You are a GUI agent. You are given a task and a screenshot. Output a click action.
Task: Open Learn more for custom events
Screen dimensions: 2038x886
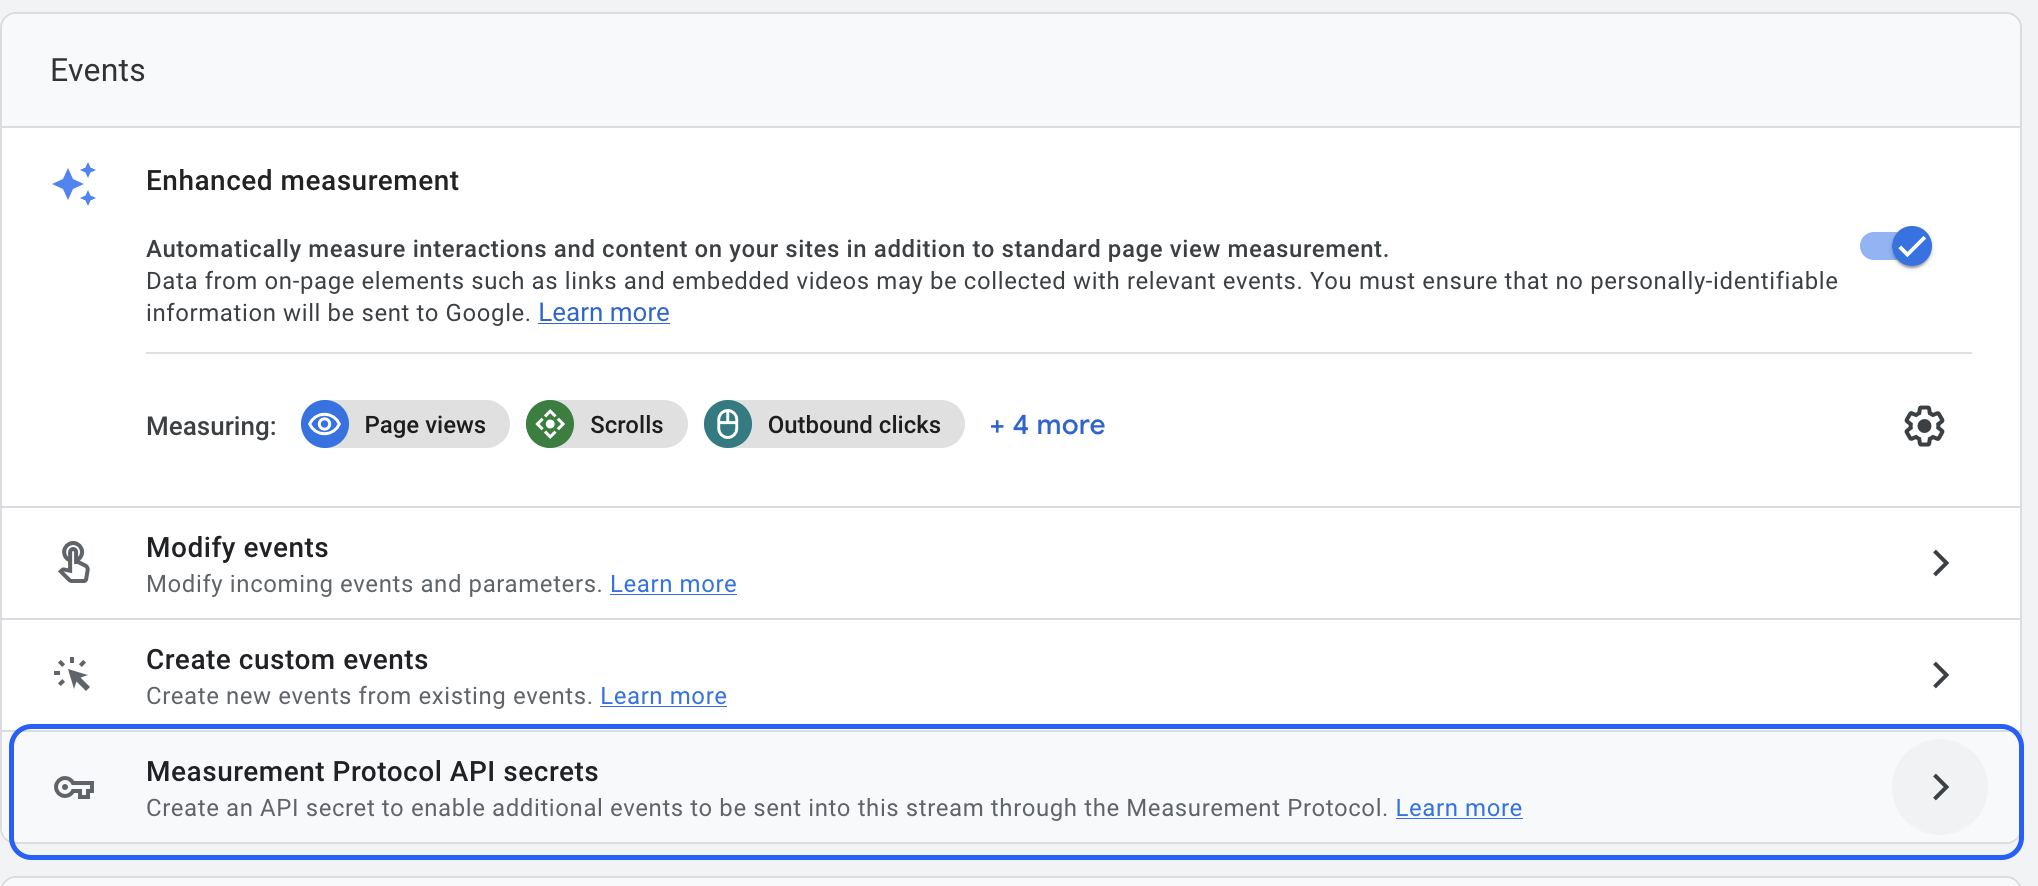point(663,696)
